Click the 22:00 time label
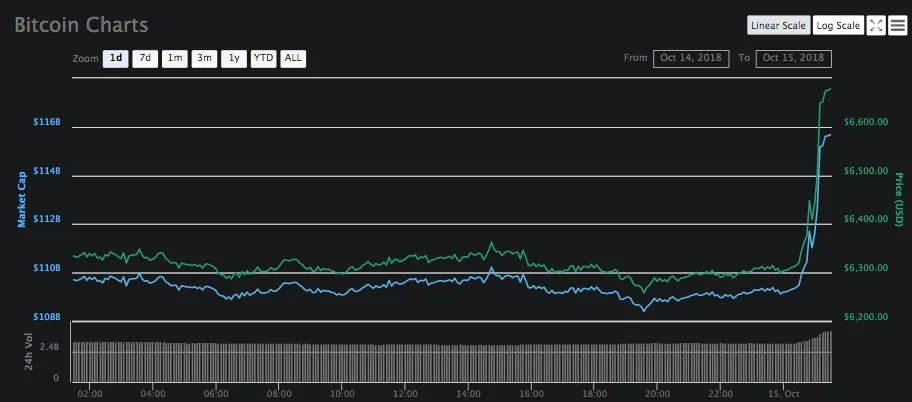 pos(720,393)
